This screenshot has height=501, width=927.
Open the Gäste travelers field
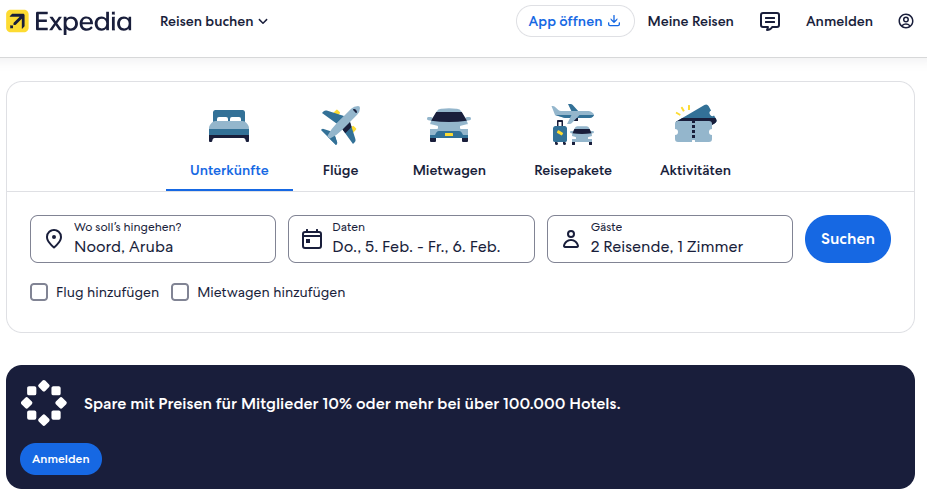click(670, 239)
